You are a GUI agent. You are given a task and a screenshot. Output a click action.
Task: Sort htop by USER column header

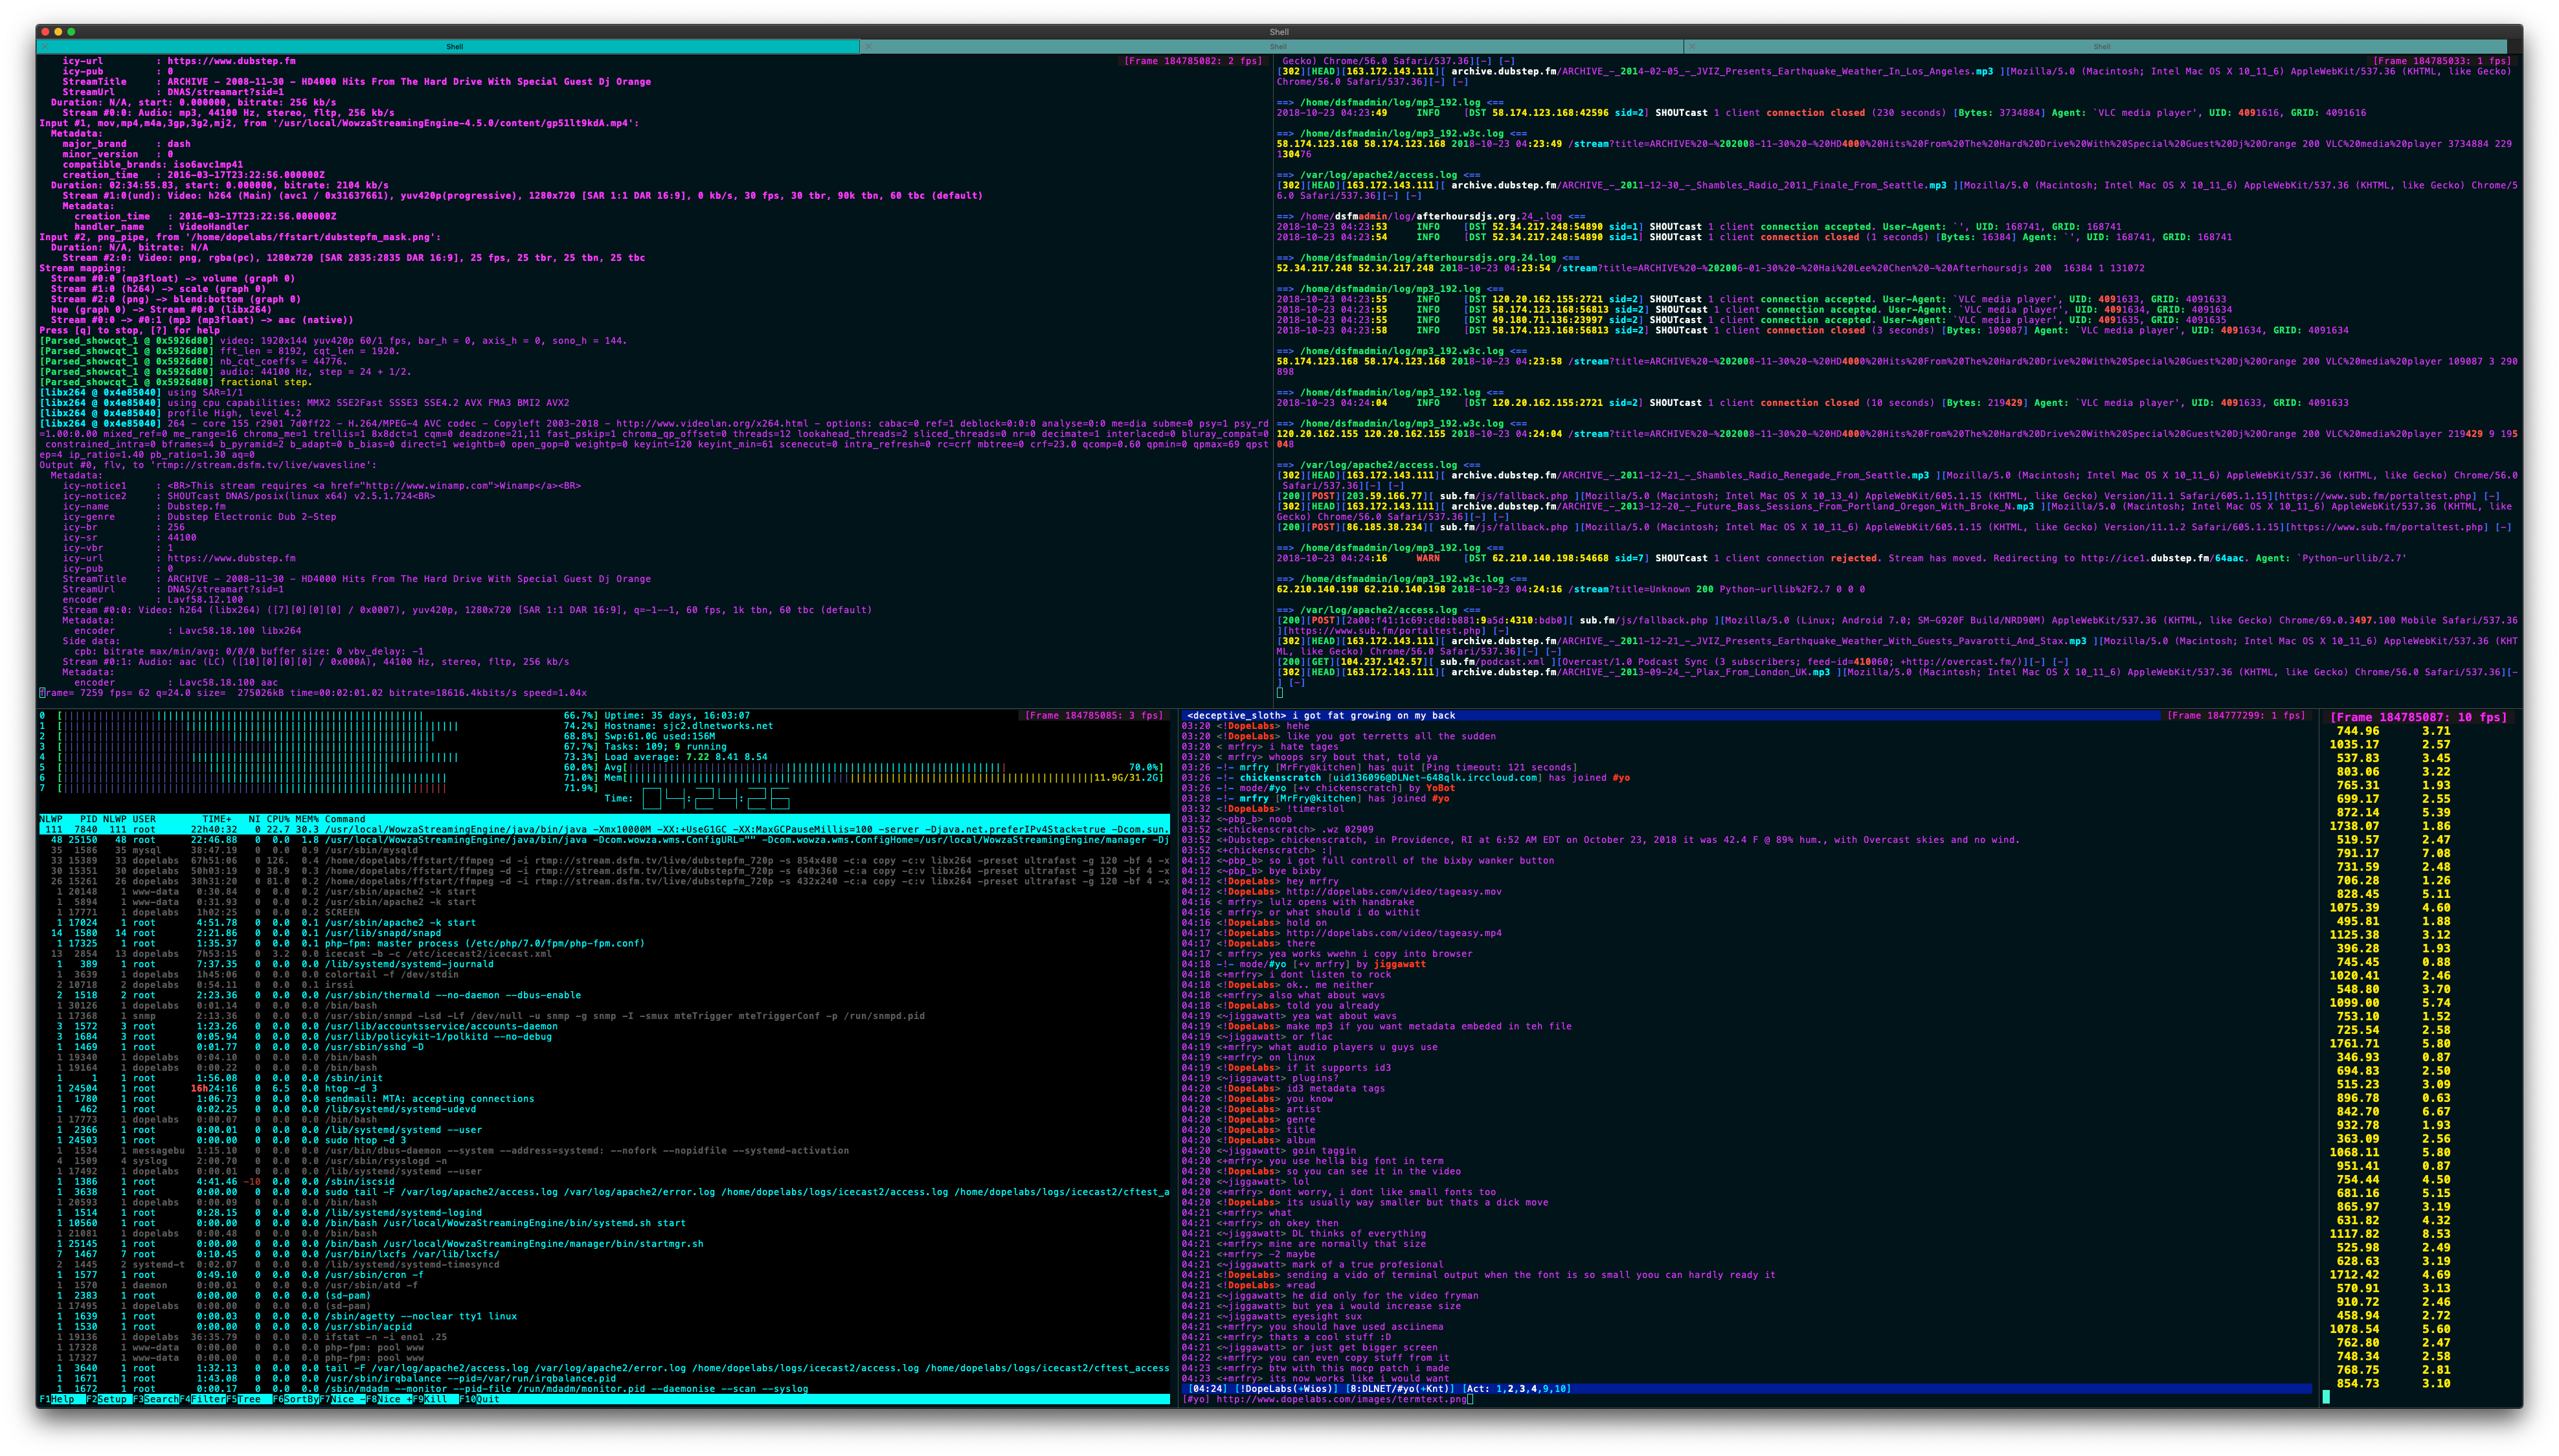144,819
